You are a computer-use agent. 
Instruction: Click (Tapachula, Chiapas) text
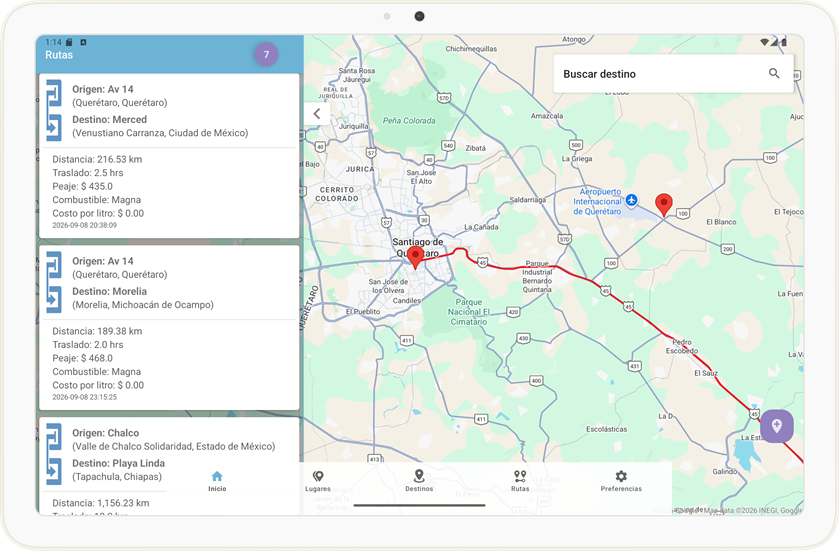pos(117,477)
